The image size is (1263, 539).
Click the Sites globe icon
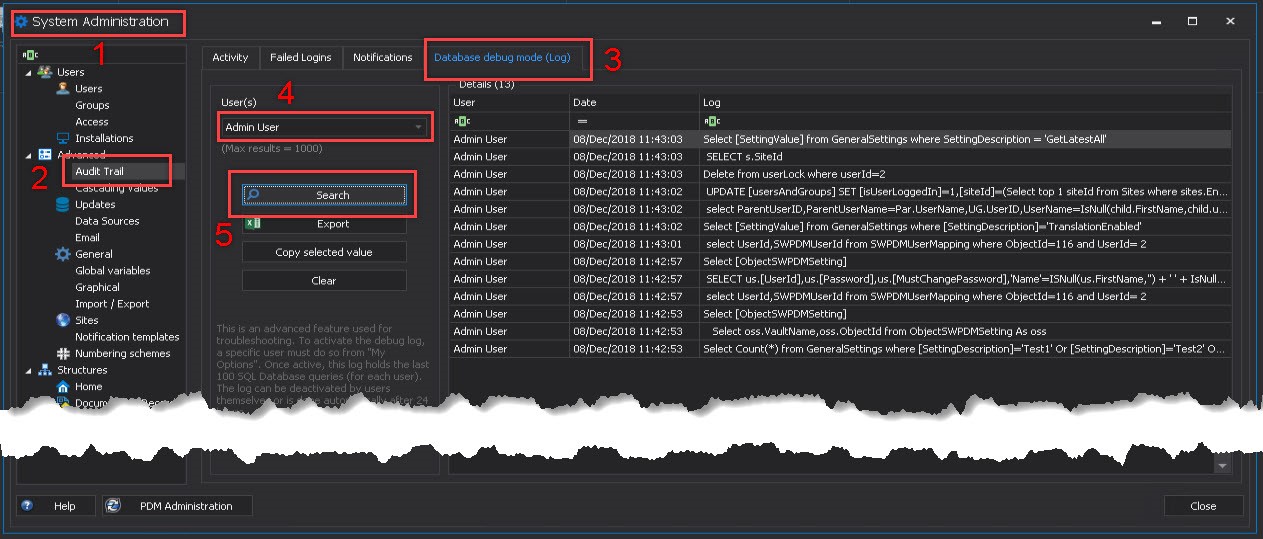tap(63, 320)
